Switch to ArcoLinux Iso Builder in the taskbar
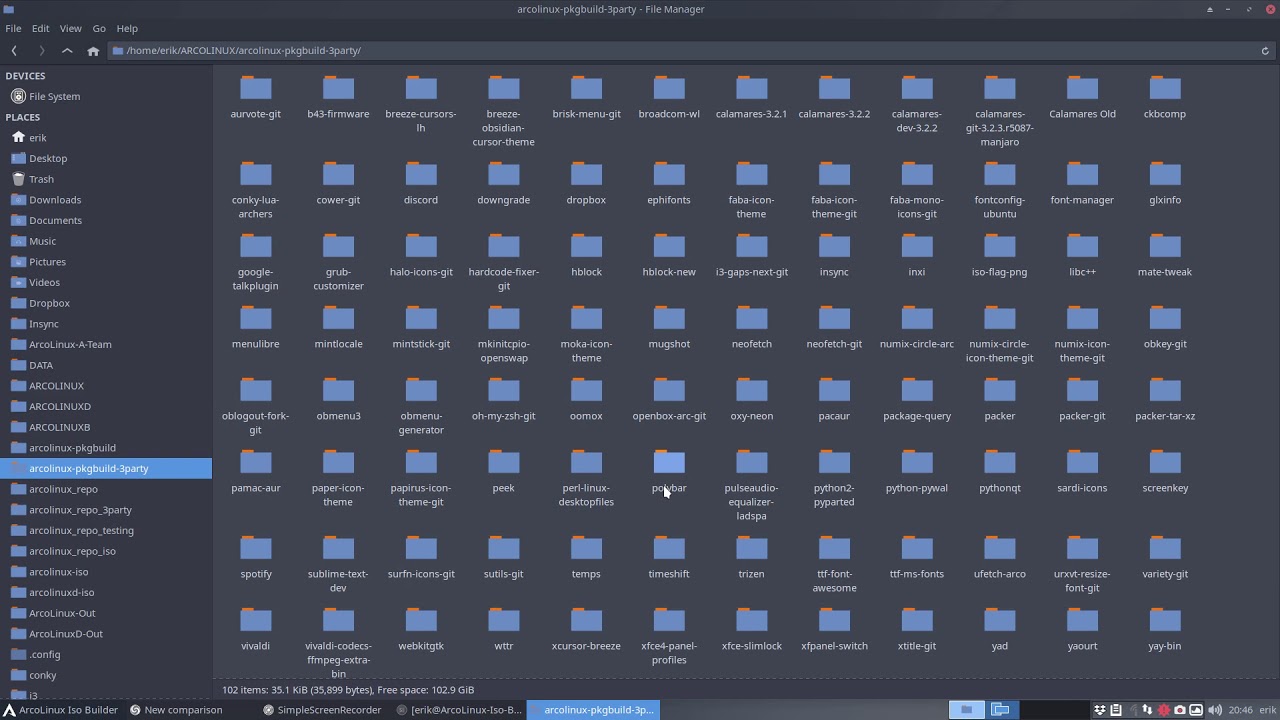The image size is (1280, 720). pos(61,710)
